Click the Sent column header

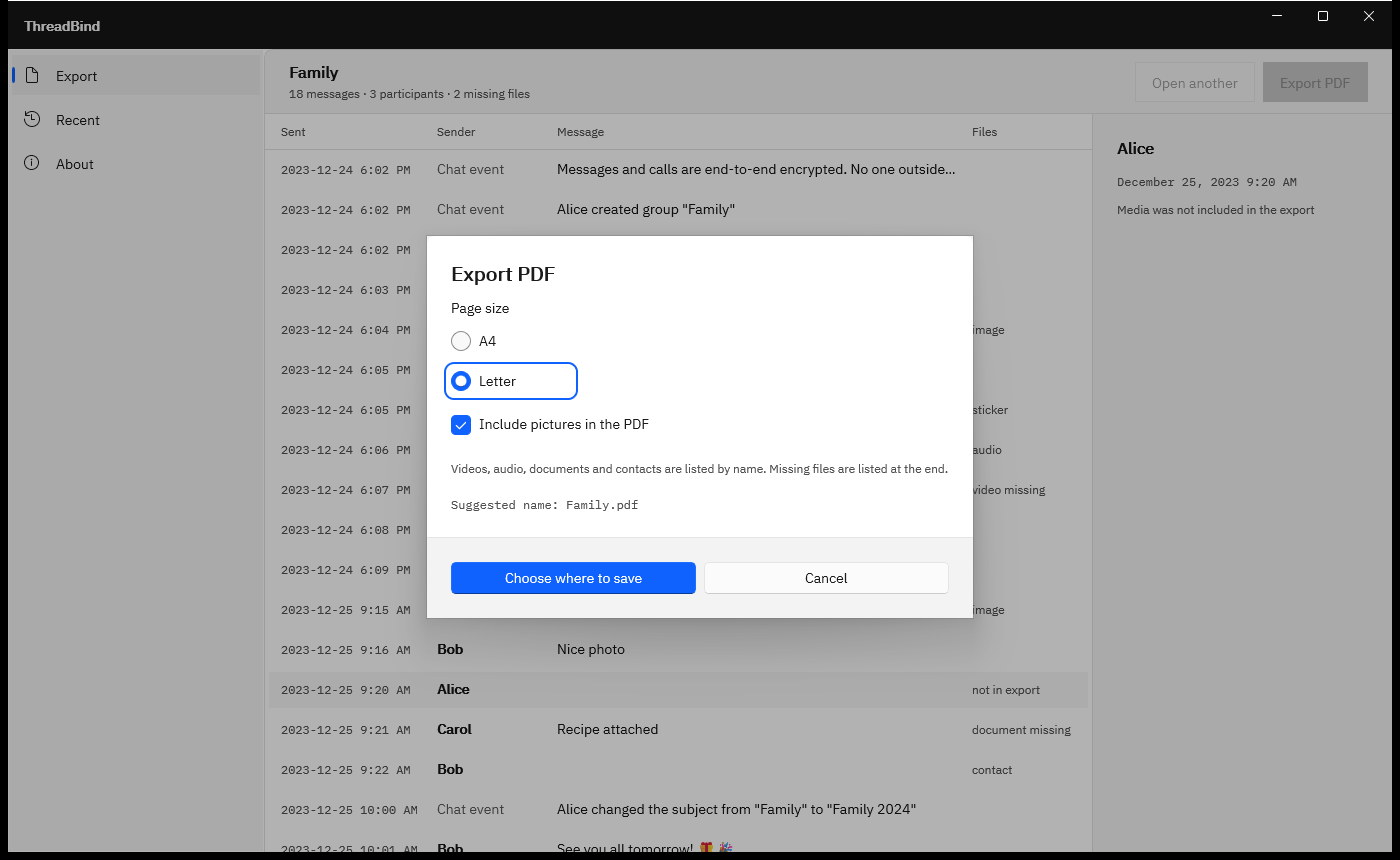293,132
